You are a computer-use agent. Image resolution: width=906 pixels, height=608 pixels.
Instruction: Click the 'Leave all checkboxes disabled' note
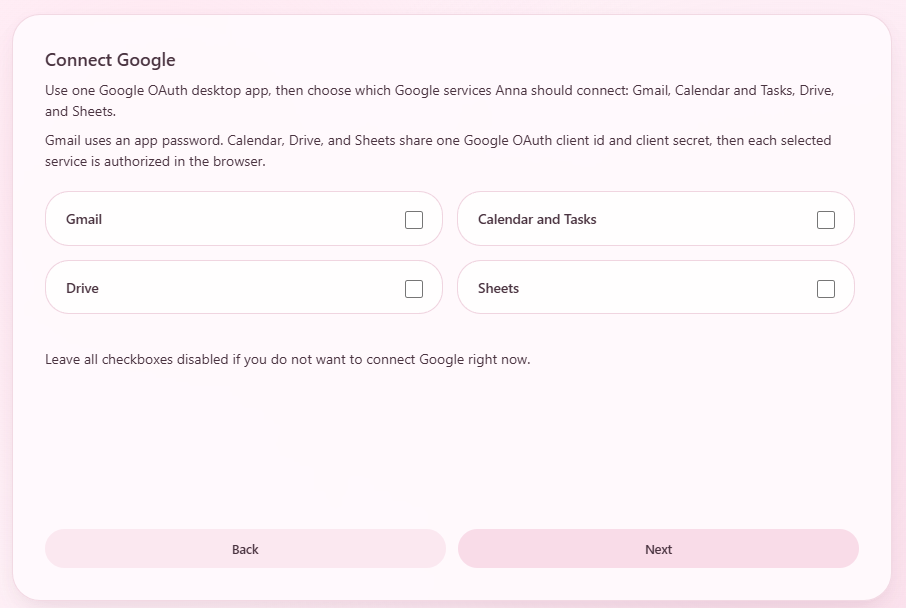pos(287,359)
